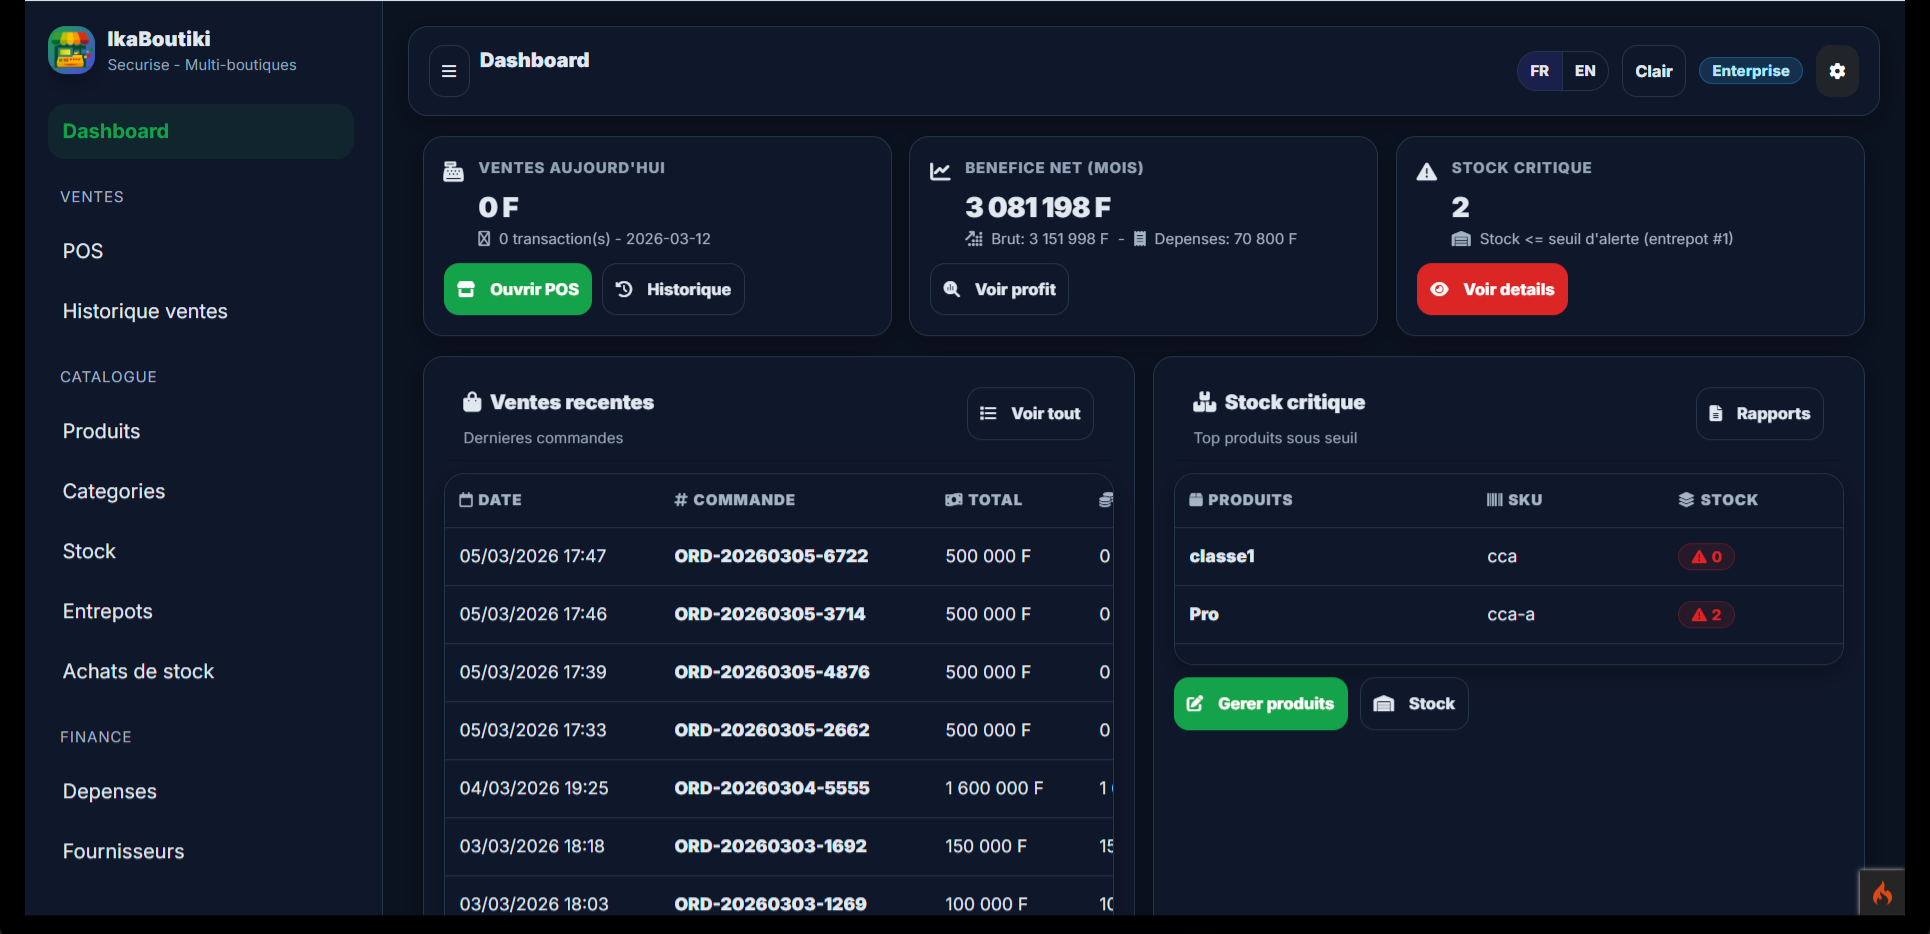The height and width of the screenshot is (934, 1930).
Task: Click the flame icon in bottom corner
Action: (1882, 893)
